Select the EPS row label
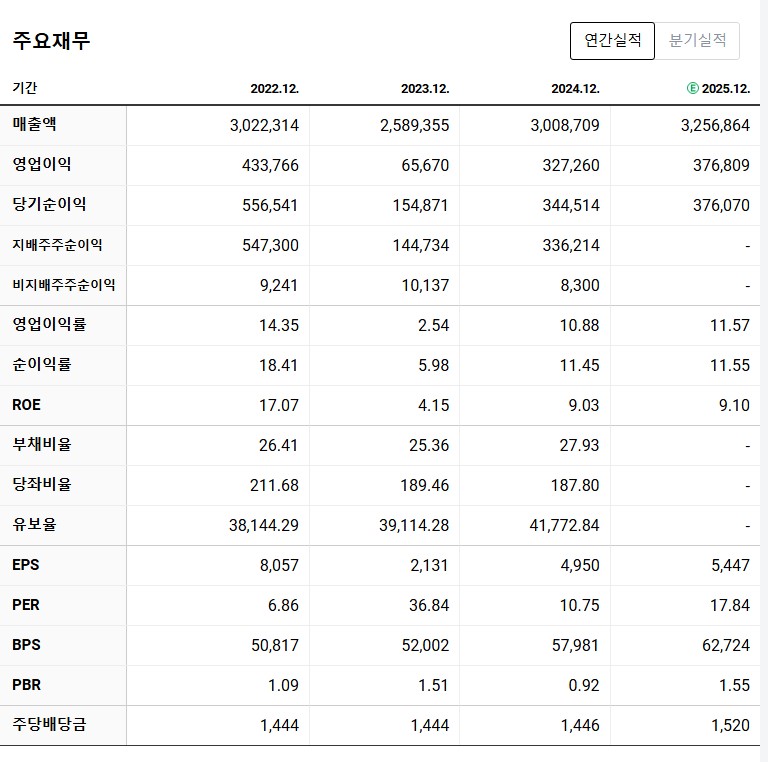 pyautogui.click(x=25, y=565)
